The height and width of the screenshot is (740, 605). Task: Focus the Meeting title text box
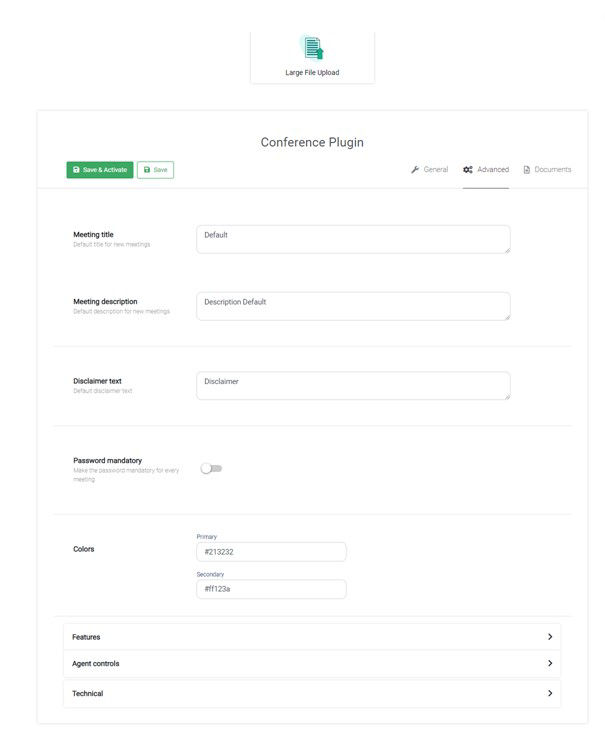[353, 239]
